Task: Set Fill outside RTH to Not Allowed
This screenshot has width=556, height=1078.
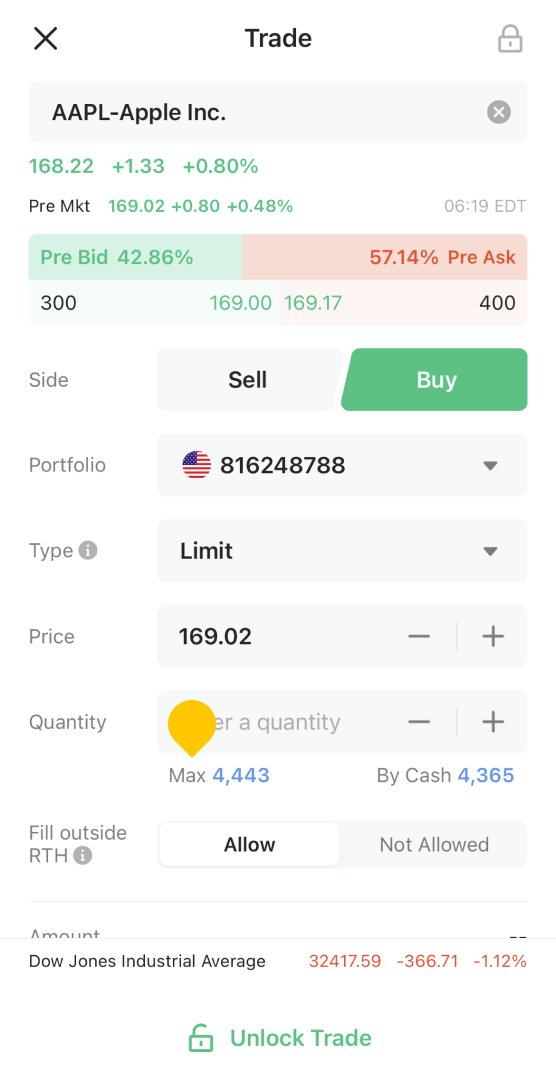Action: click(434, 844)
